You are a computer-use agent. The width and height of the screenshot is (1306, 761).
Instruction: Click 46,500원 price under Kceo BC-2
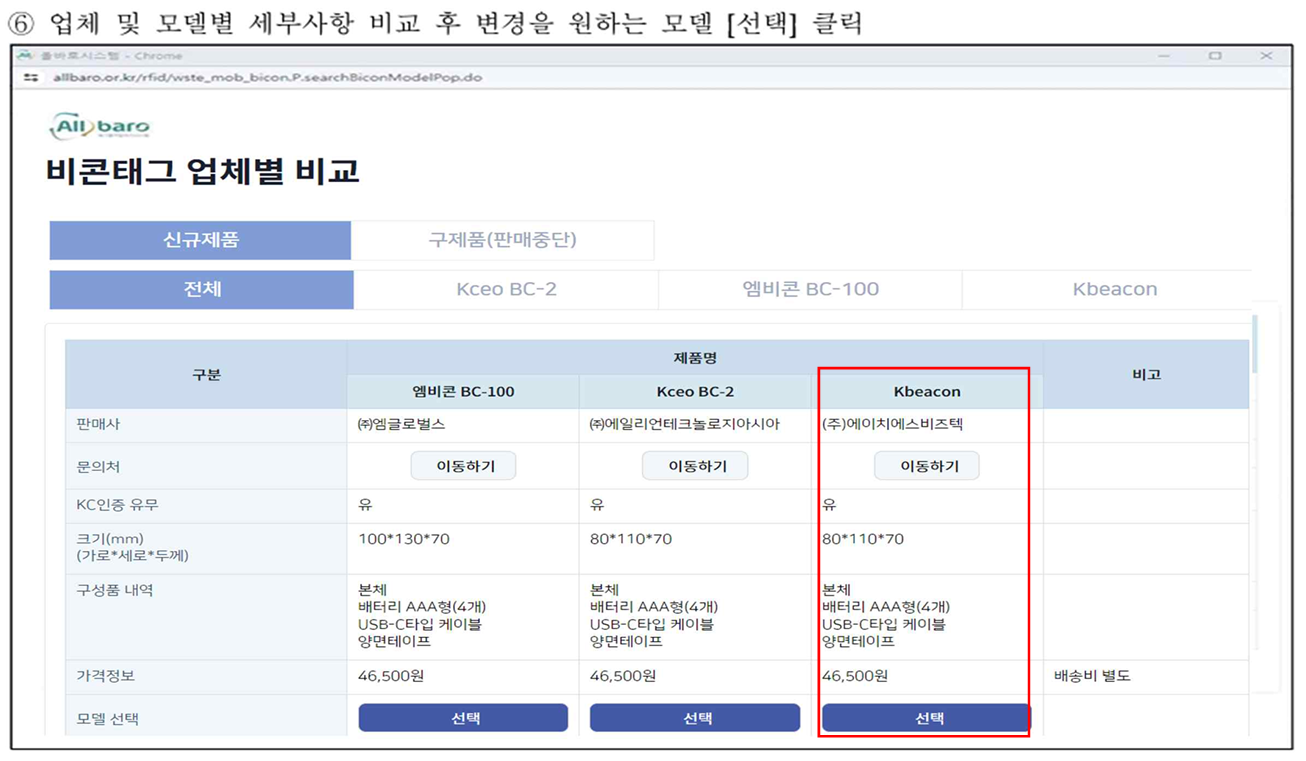[x=623, y=676]
